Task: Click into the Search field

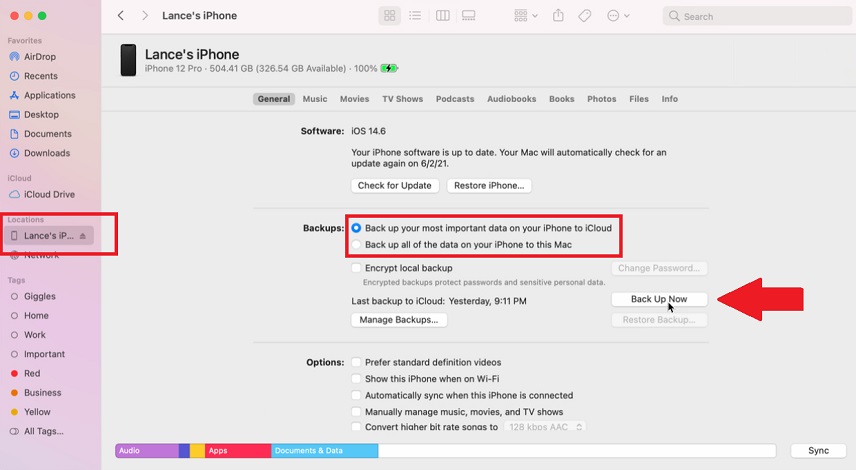Action: click(757, 16)
